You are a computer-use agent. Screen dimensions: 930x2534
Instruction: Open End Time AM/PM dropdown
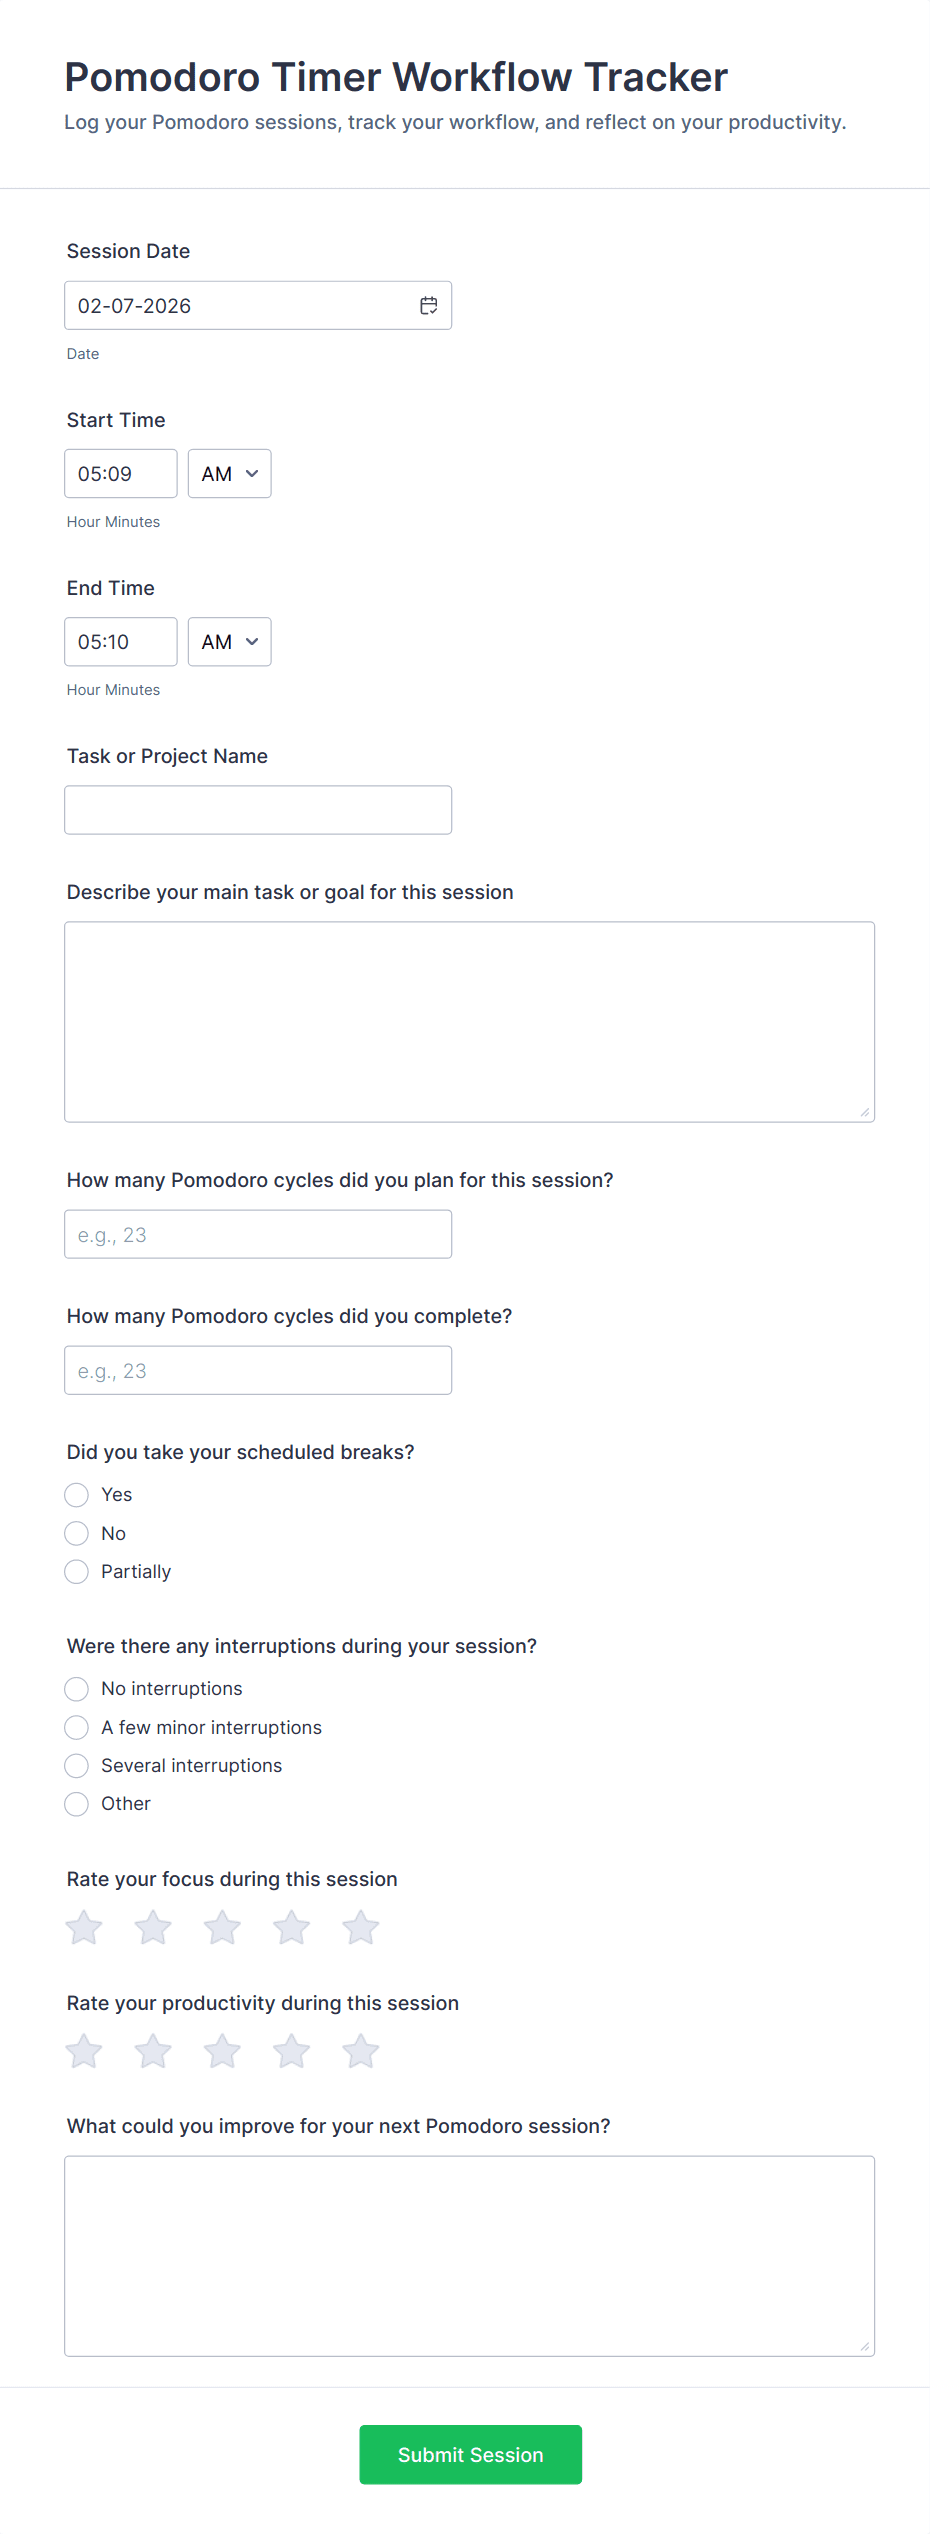(229, 642)
